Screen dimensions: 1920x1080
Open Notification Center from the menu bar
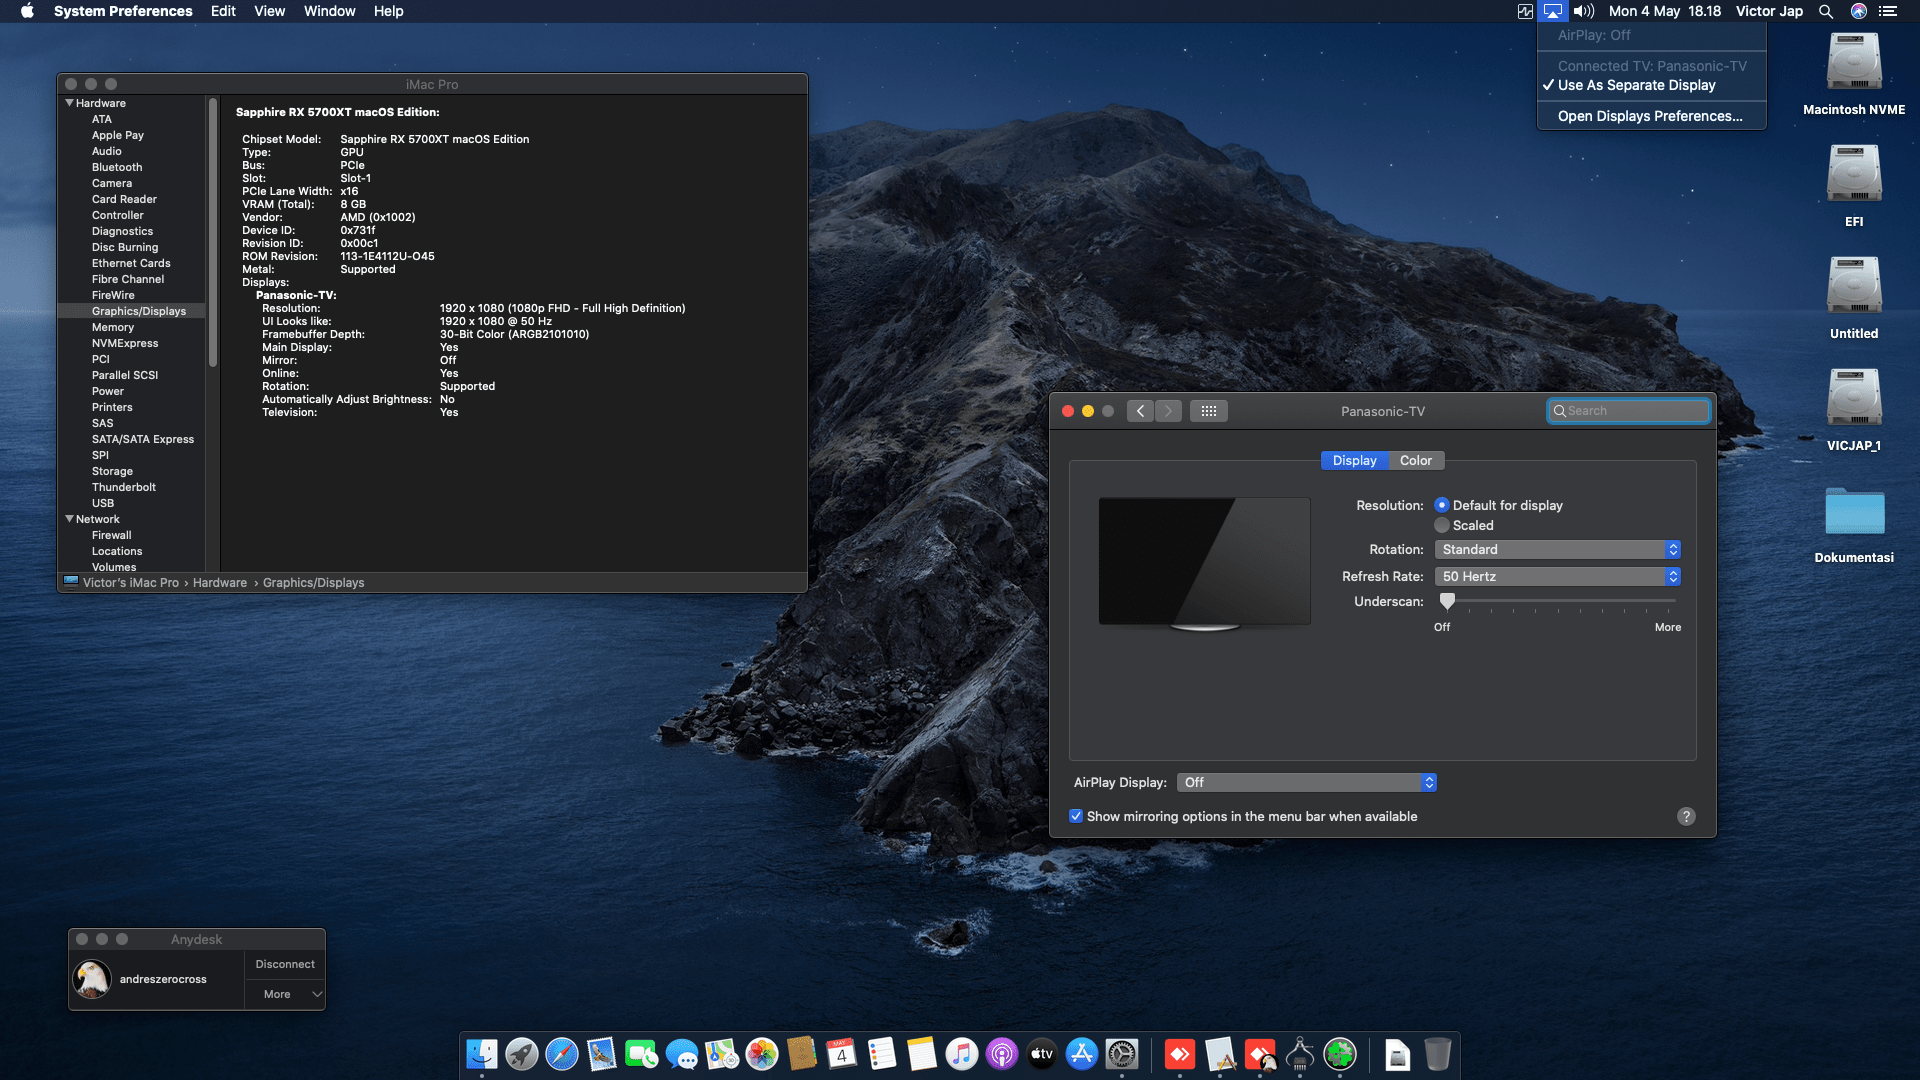(1888, 11)
